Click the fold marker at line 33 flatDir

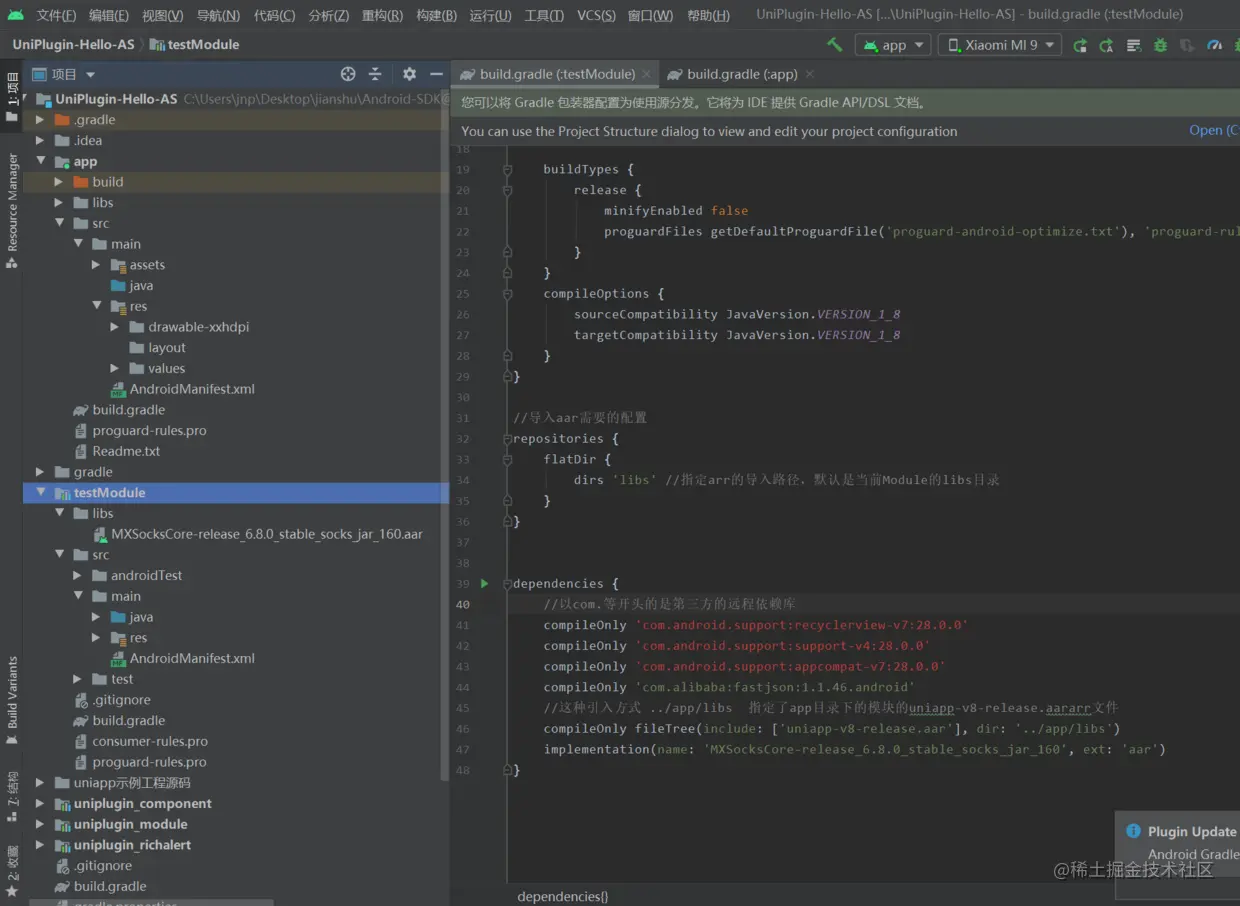click(x=507, y=459)
